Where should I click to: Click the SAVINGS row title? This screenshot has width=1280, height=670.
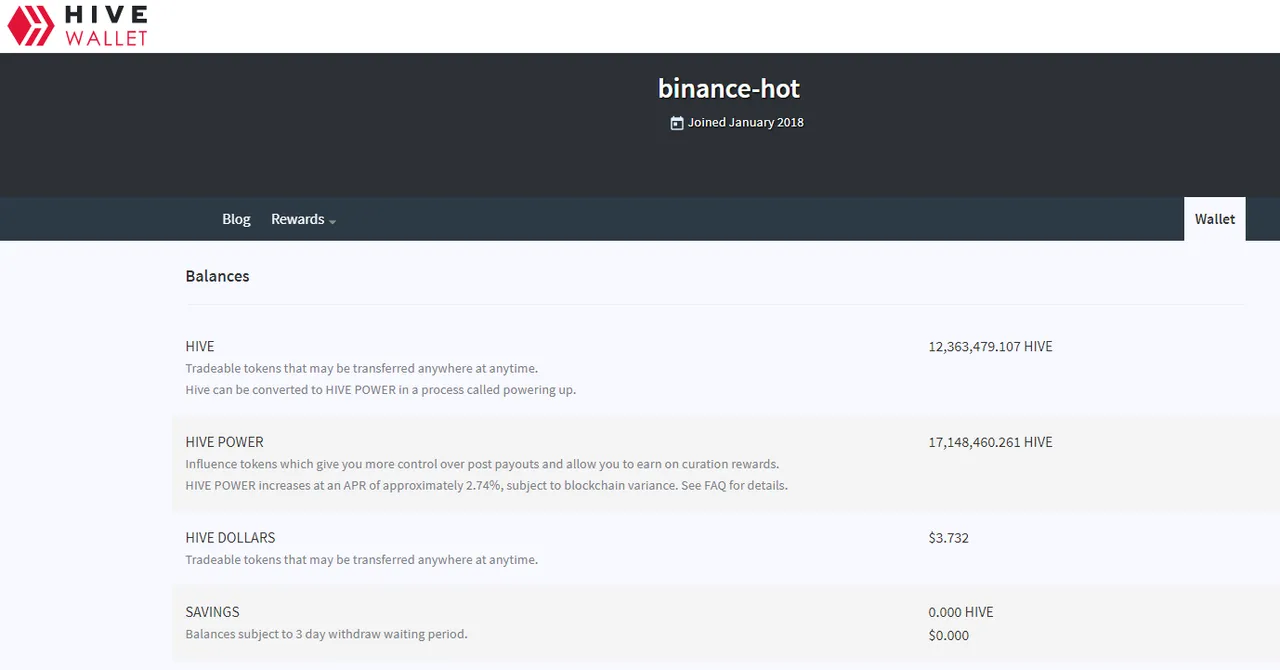[x=212, y=612]
